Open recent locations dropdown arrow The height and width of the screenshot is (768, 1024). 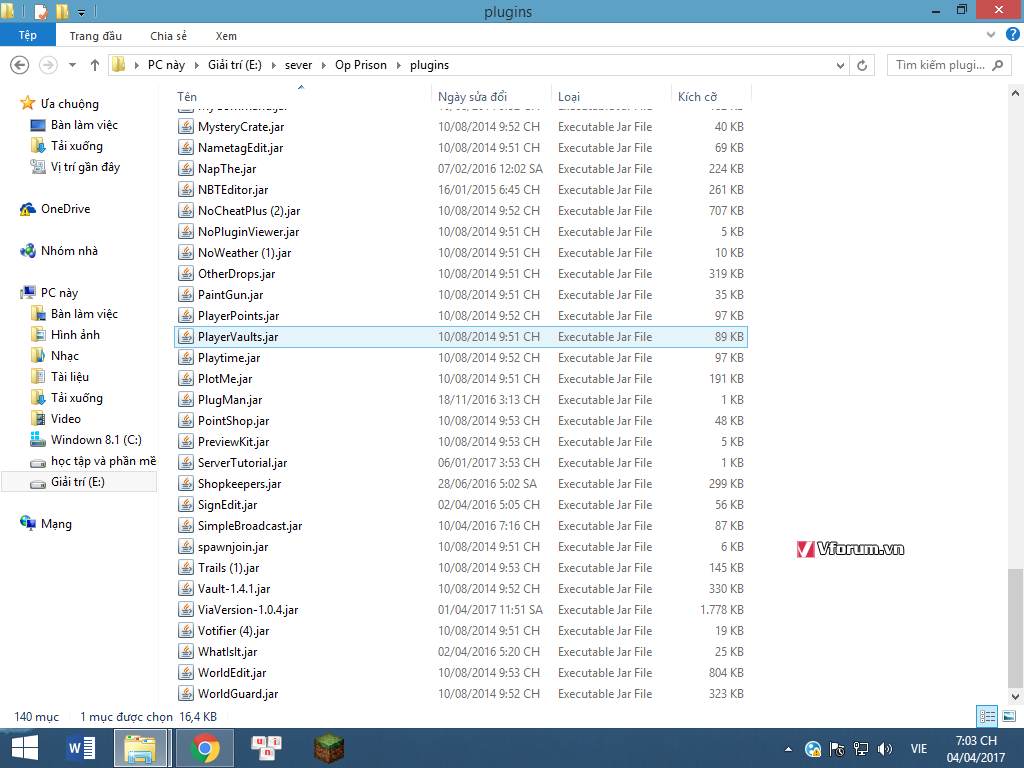coord(72,65)
